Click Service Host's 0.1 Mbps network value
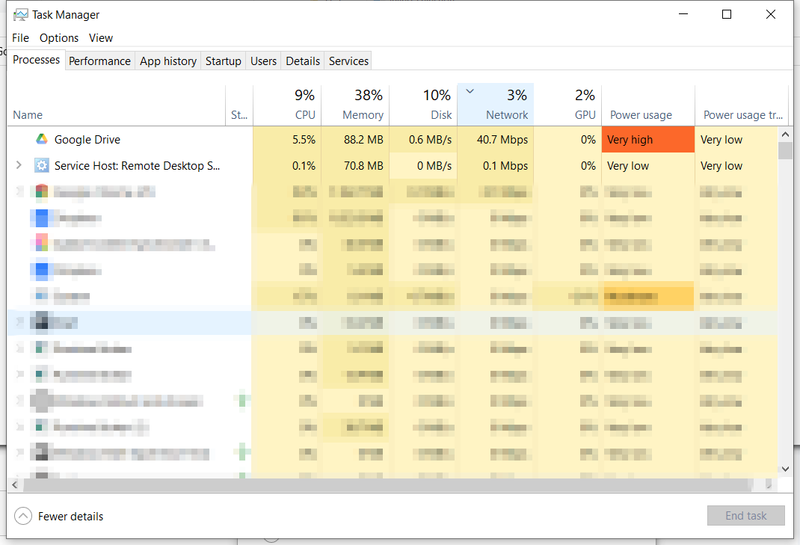 tap(505, 166)
